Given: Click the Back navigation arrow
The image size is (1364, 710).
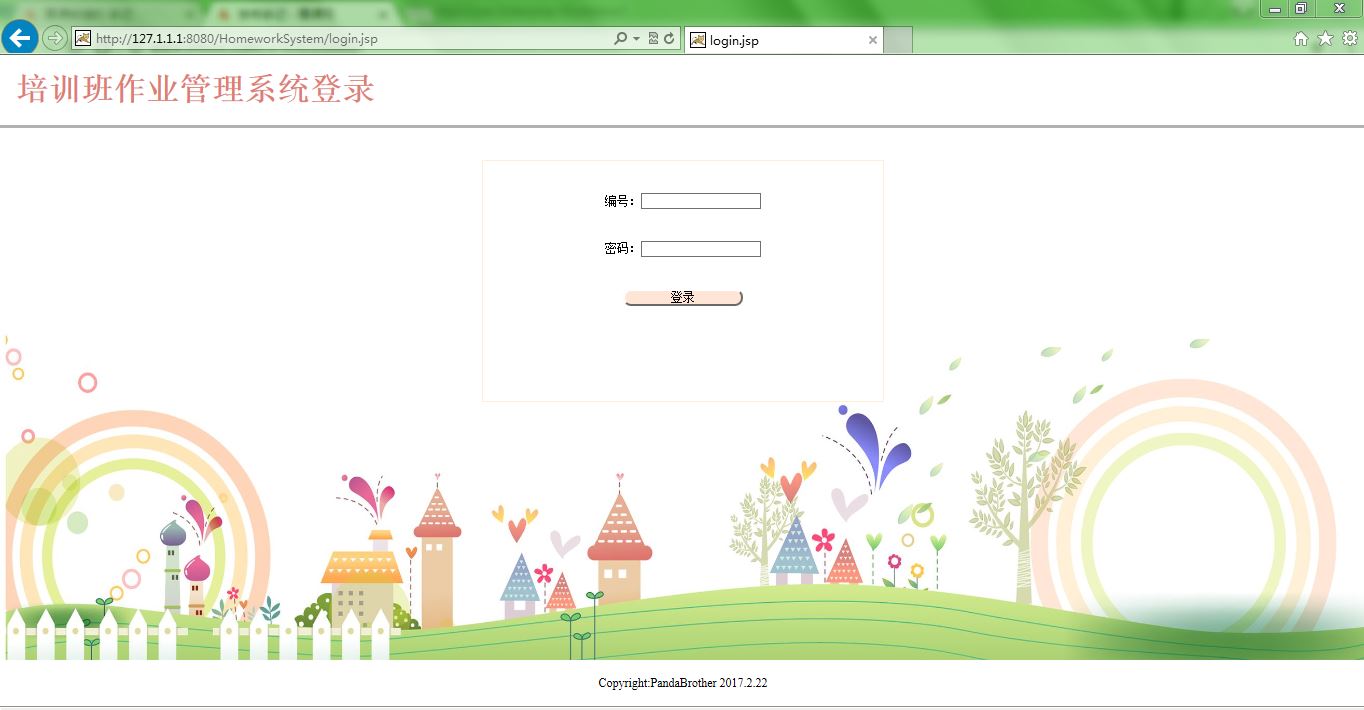Looking at the screenshot, I should click(19, 38).
